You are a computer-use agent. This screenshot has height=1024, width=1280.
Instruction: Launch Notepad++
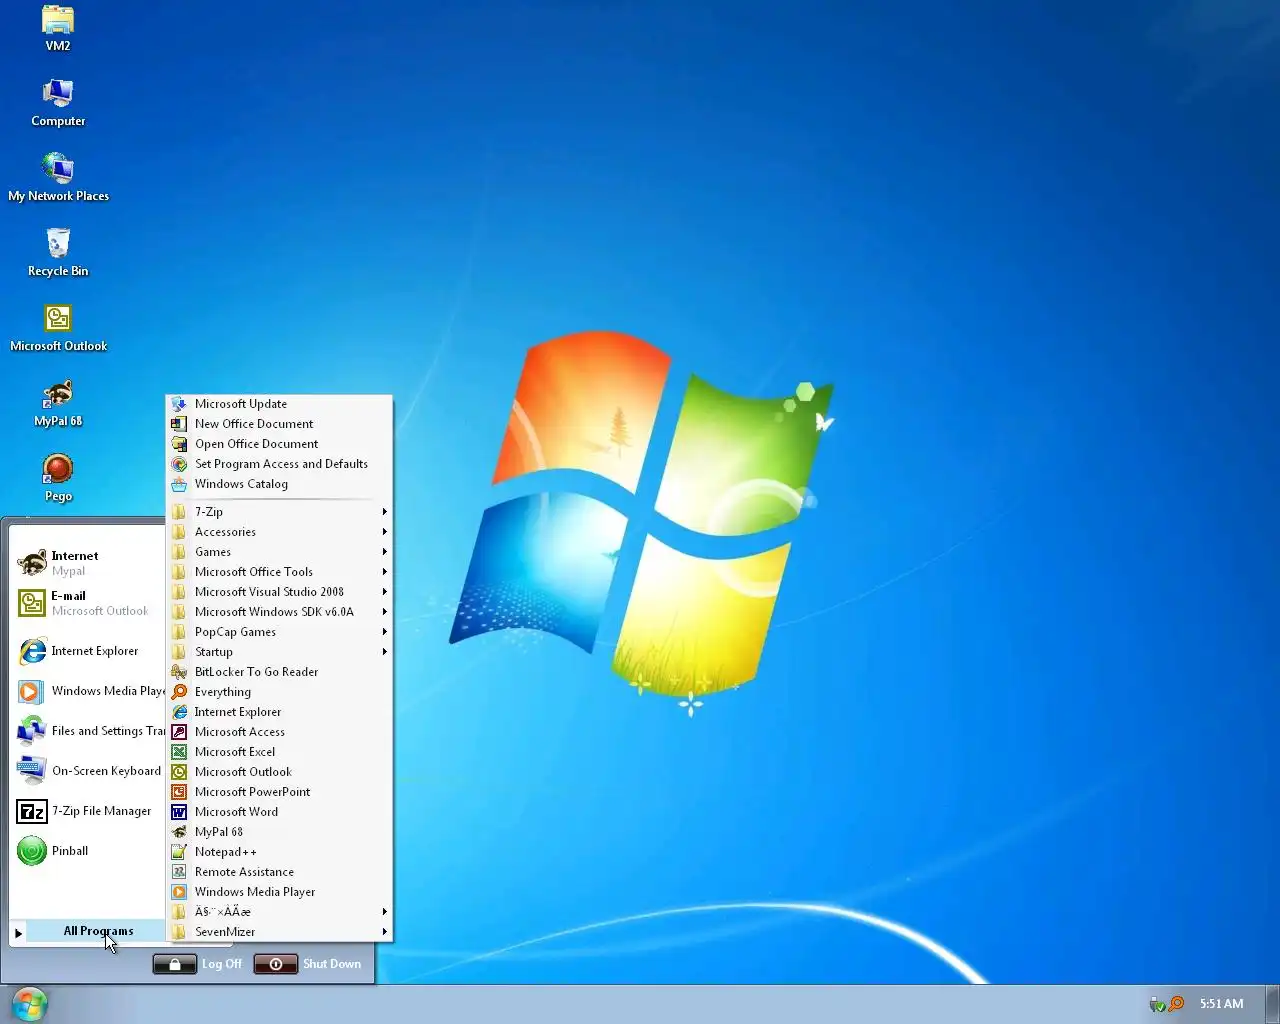point(279,852)
